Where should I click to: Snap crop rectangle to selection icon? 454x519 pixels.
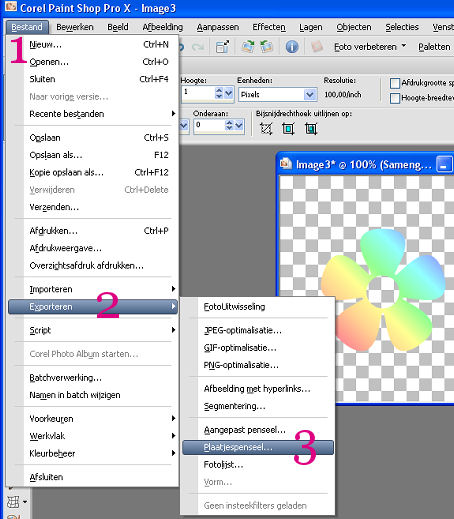click(266, 128)
